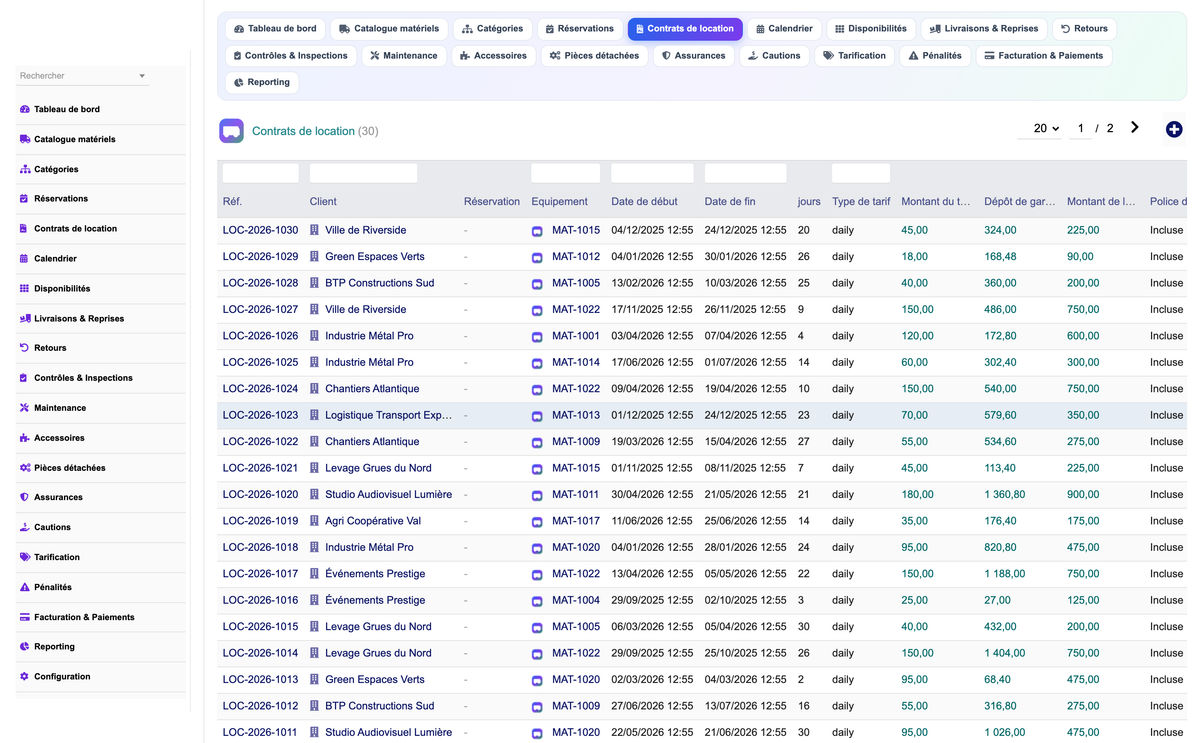Open equipment MAT-1005 in LOC-2026-1028 row
The image size is (1200, 743).
click(x=576, y=283)
